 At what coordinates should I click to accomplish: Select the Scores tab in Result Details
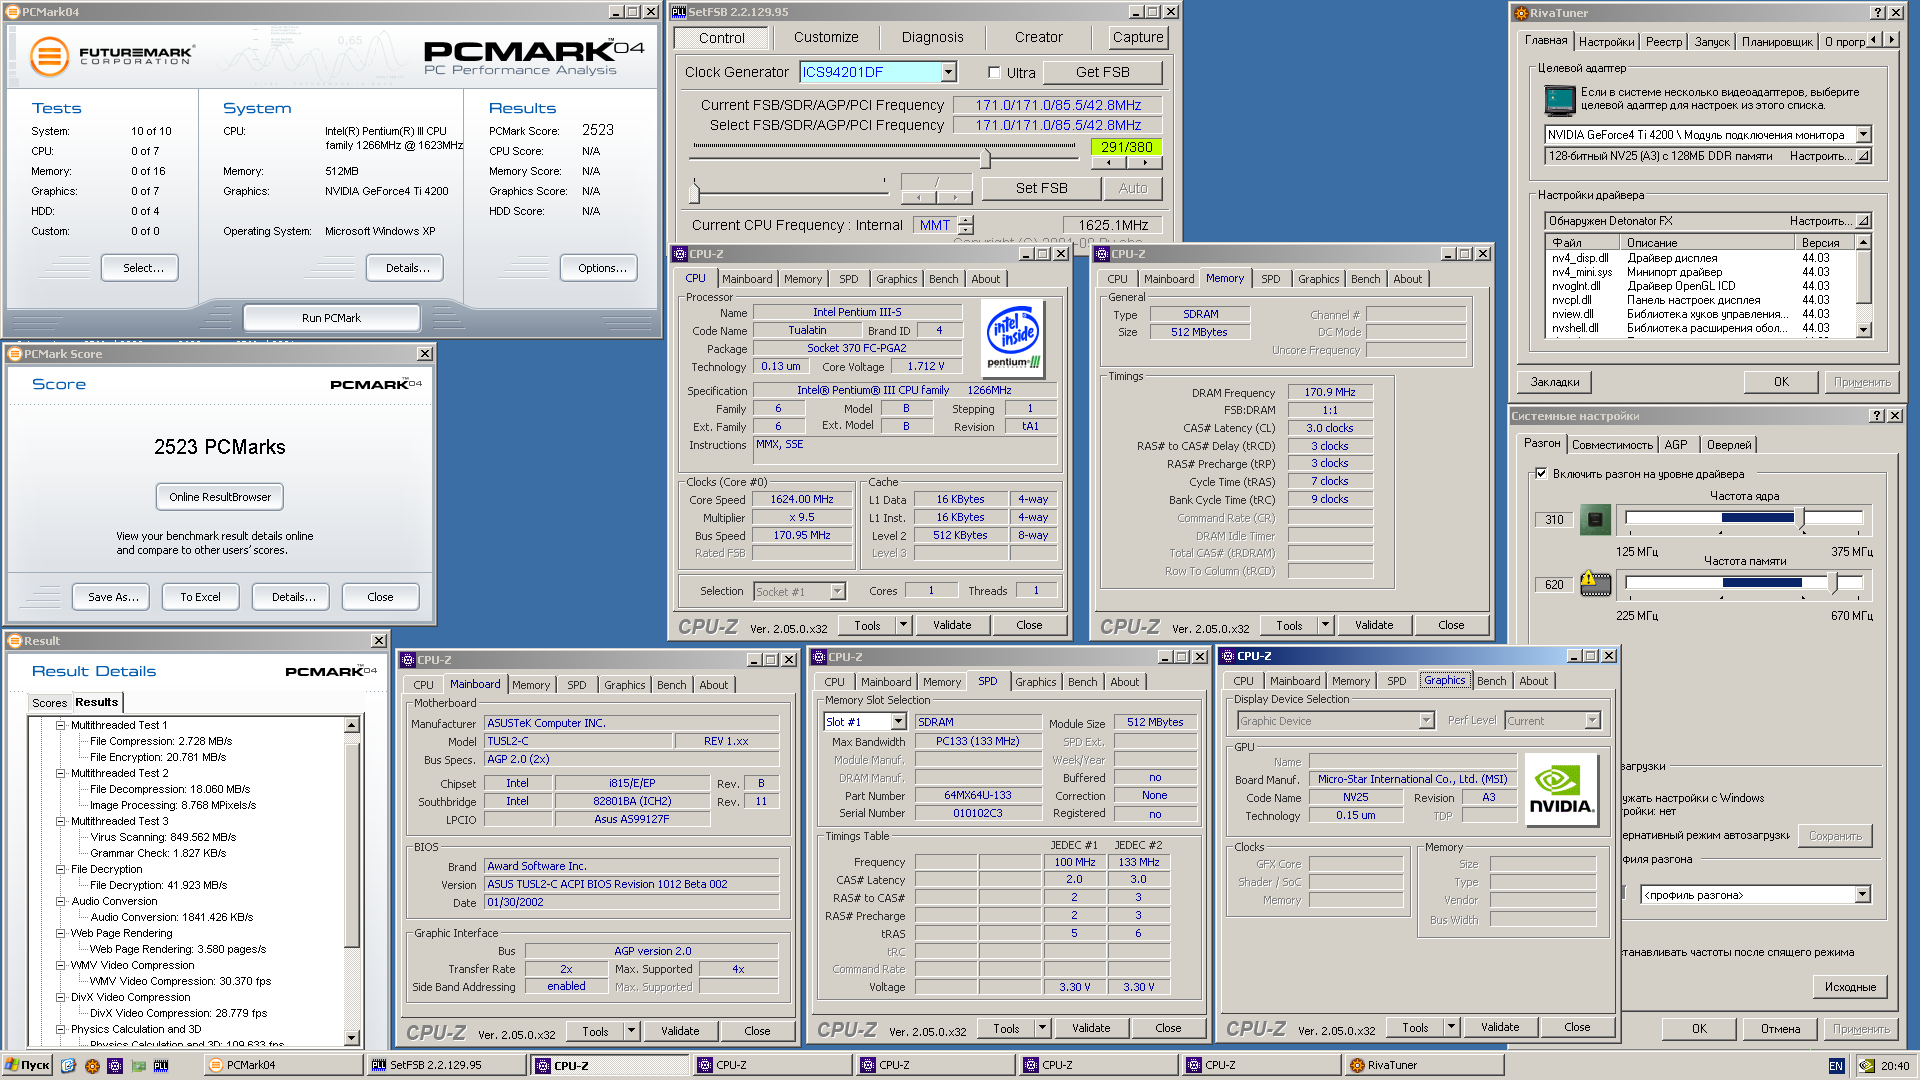pyautogui.click(x=49, y=703)
